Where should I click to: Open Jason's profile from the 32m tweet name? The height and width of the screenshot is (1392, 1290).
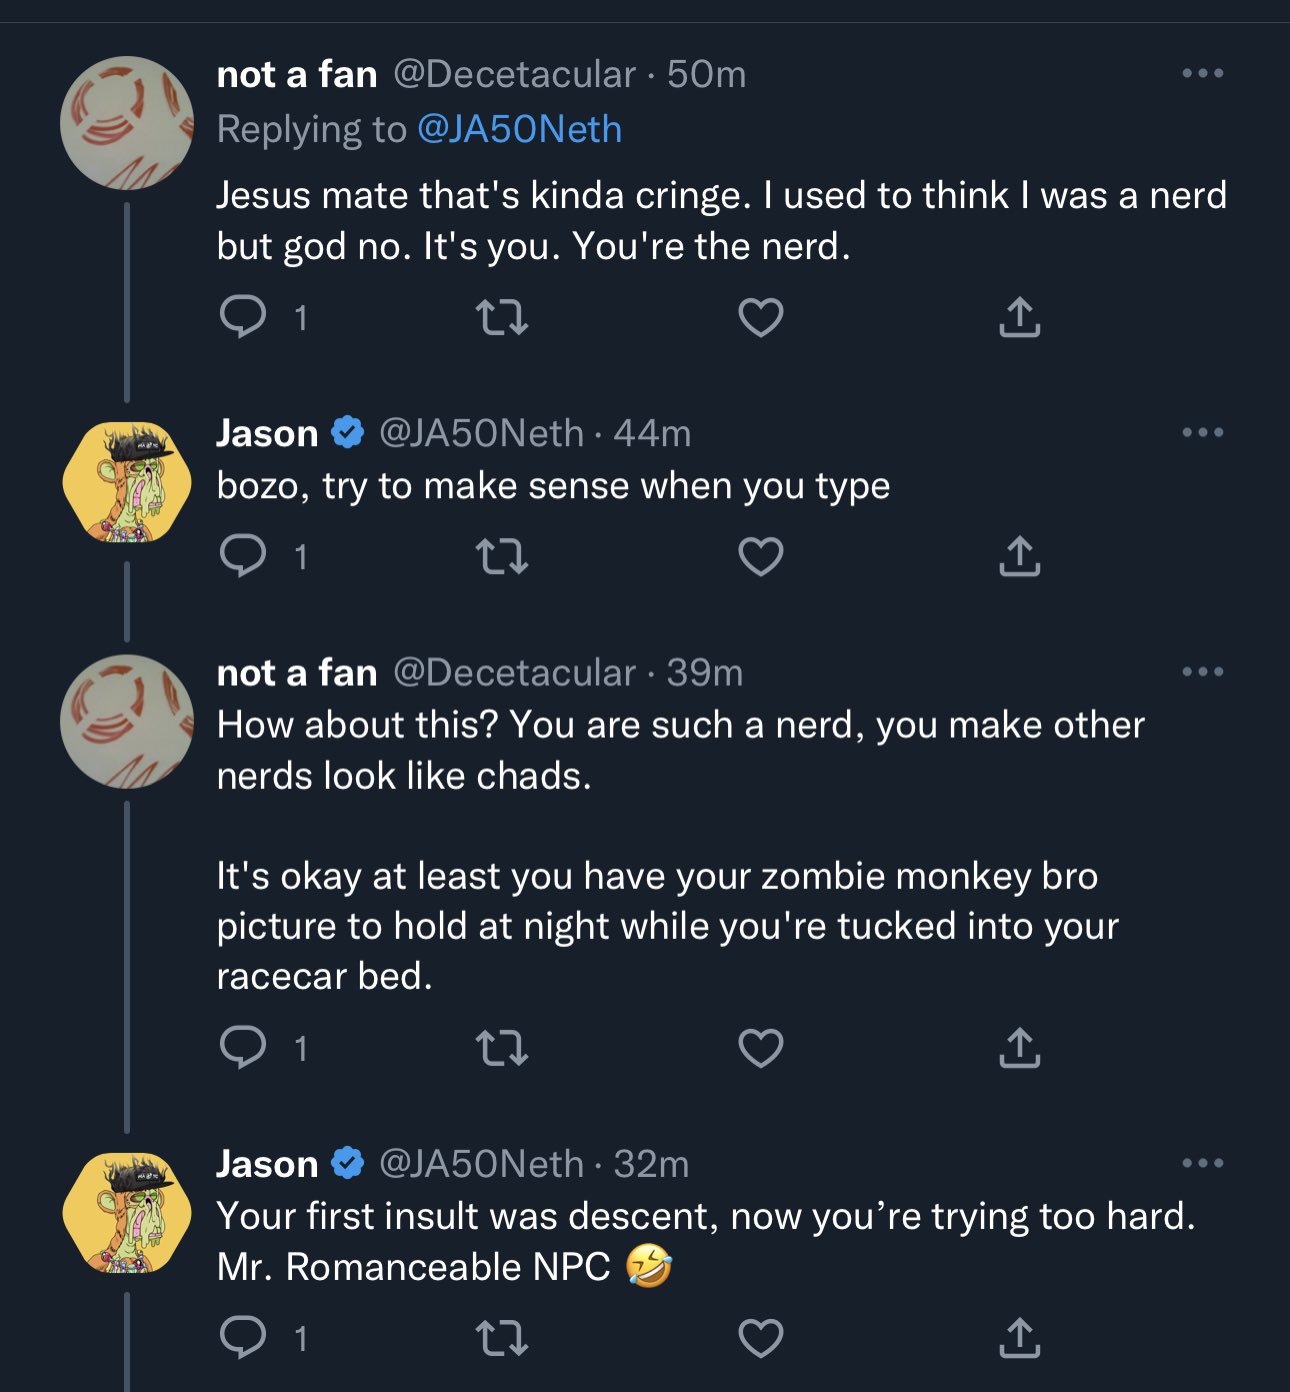pos(267,1164)
